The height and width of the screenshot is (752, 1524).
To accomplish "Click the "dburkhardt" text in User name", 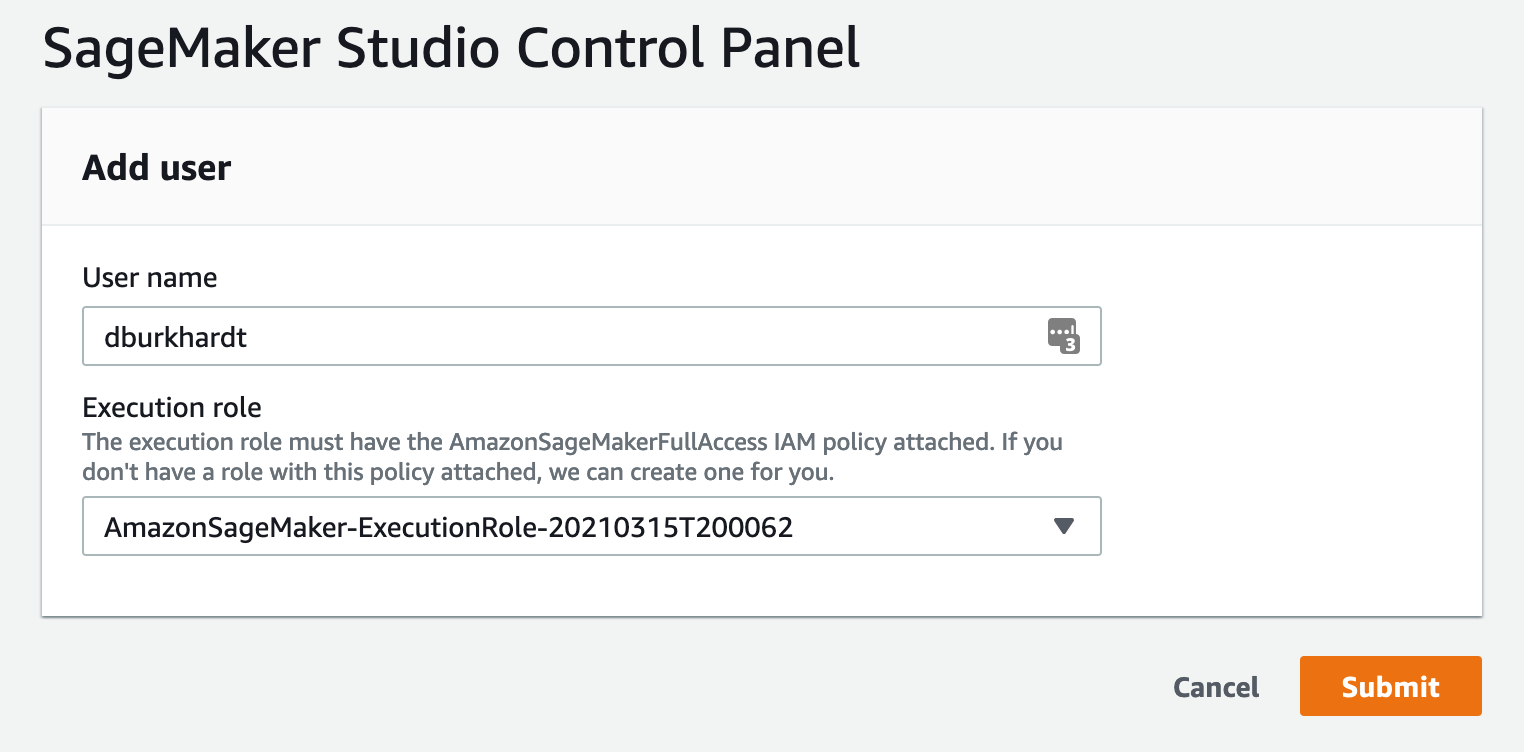I will tap(176, 338).
